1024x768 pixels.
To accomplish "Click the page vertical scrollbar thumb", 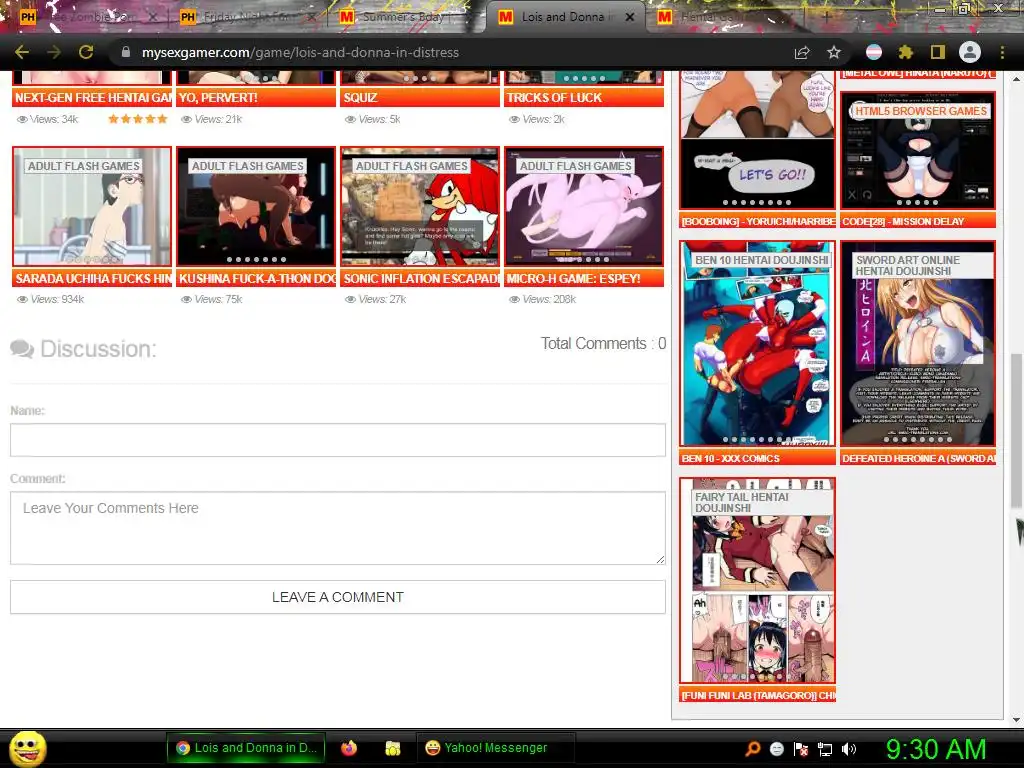I will (x=1016, y=431).
